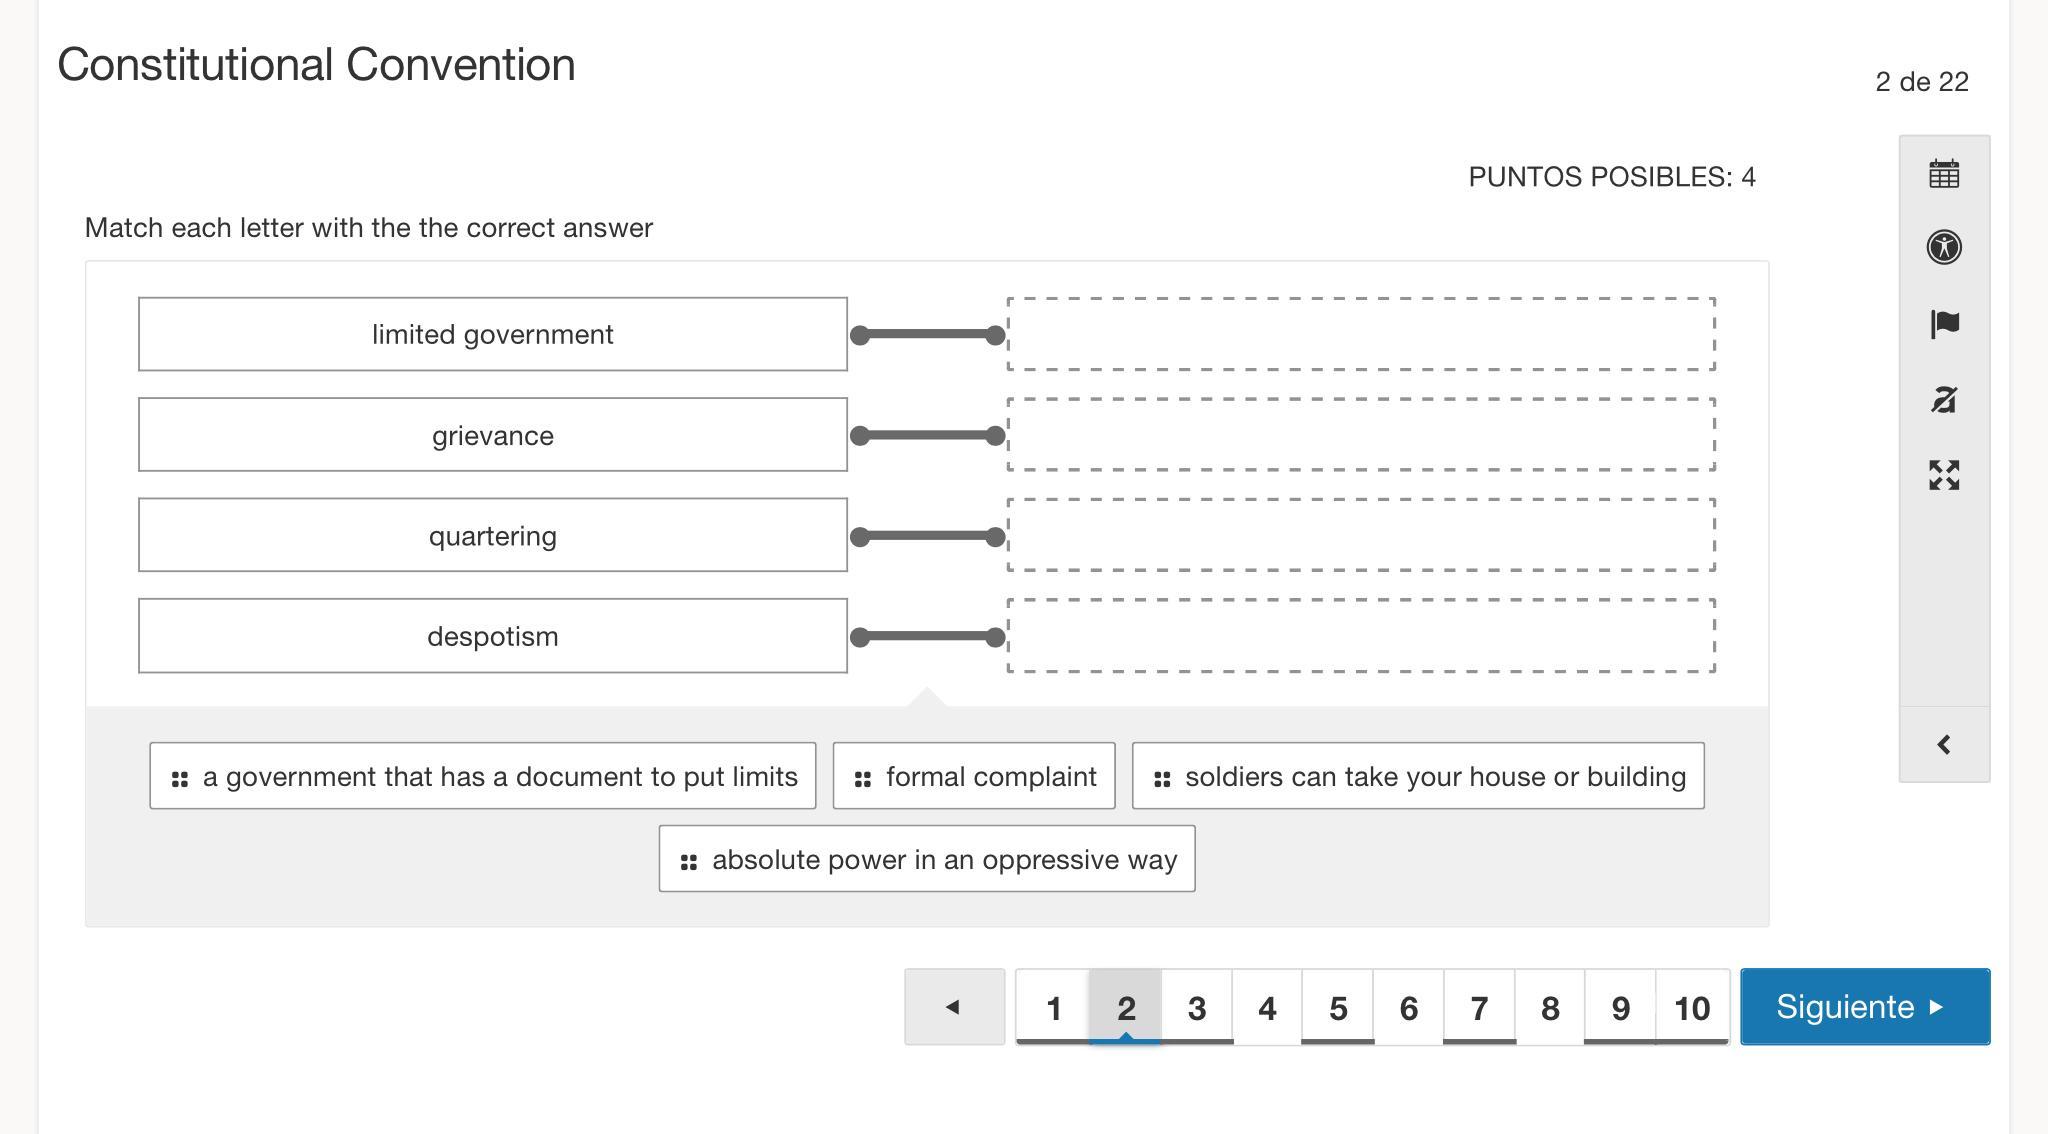
Task: Collapse the side toolbar with the chevron
Action: tap(1944, 745)
